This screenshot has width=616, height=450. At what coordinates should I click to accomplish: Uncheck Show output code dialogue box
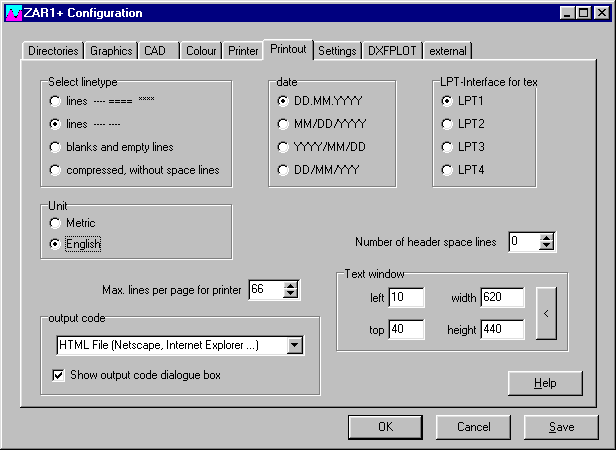[58, 375]
